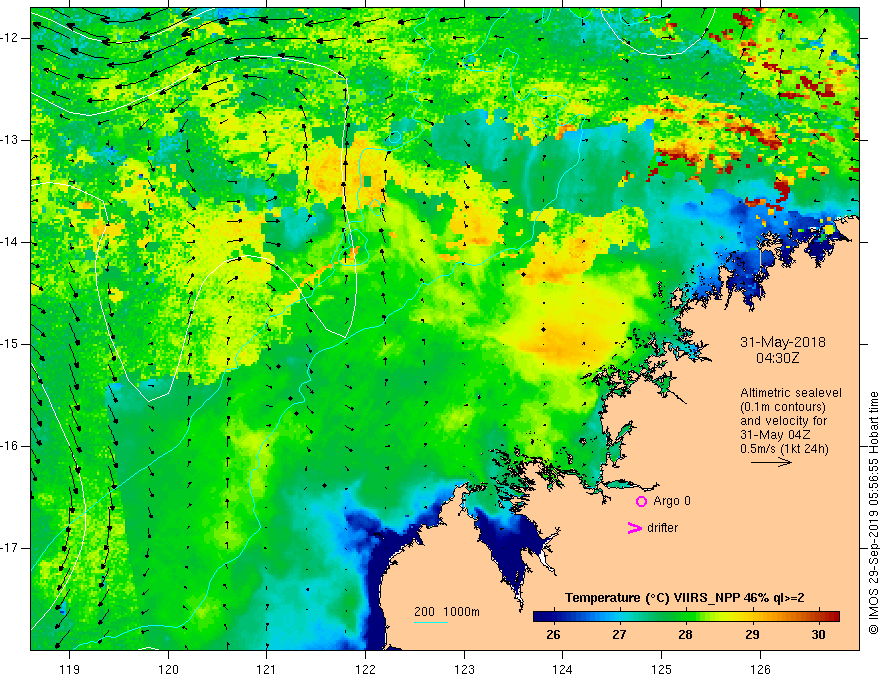Click the longitude axis label 120
The image size is (880, 680).
tap(168, 669)
